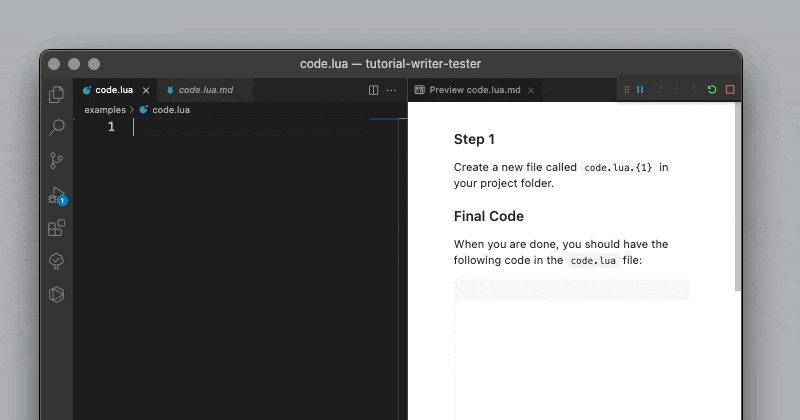Open the tree icon view in activity bar
Image resolution: width=800 pixels, height=420 pixels.
tap(57, 261)
